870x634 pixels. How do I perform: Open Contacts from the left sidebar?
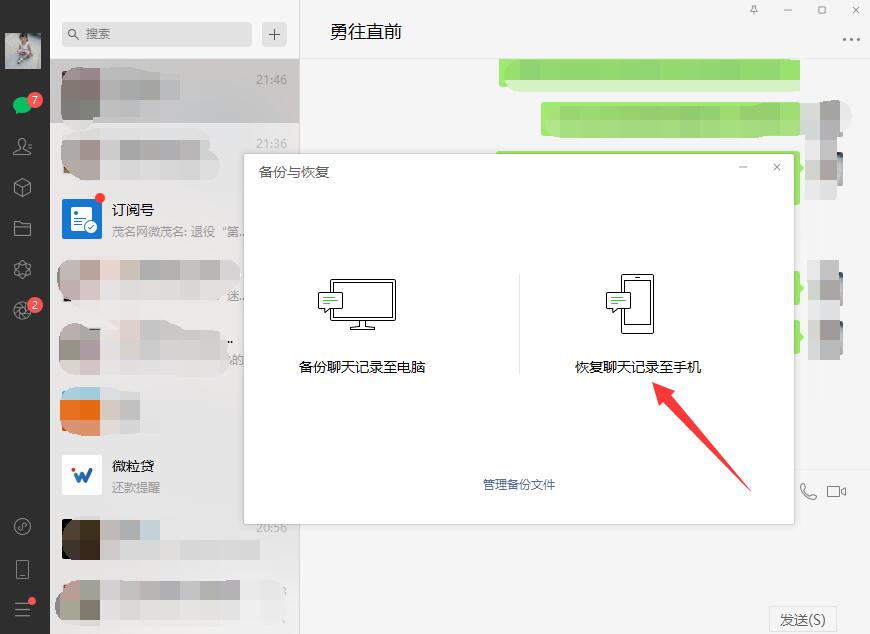[x=23, y=146]
